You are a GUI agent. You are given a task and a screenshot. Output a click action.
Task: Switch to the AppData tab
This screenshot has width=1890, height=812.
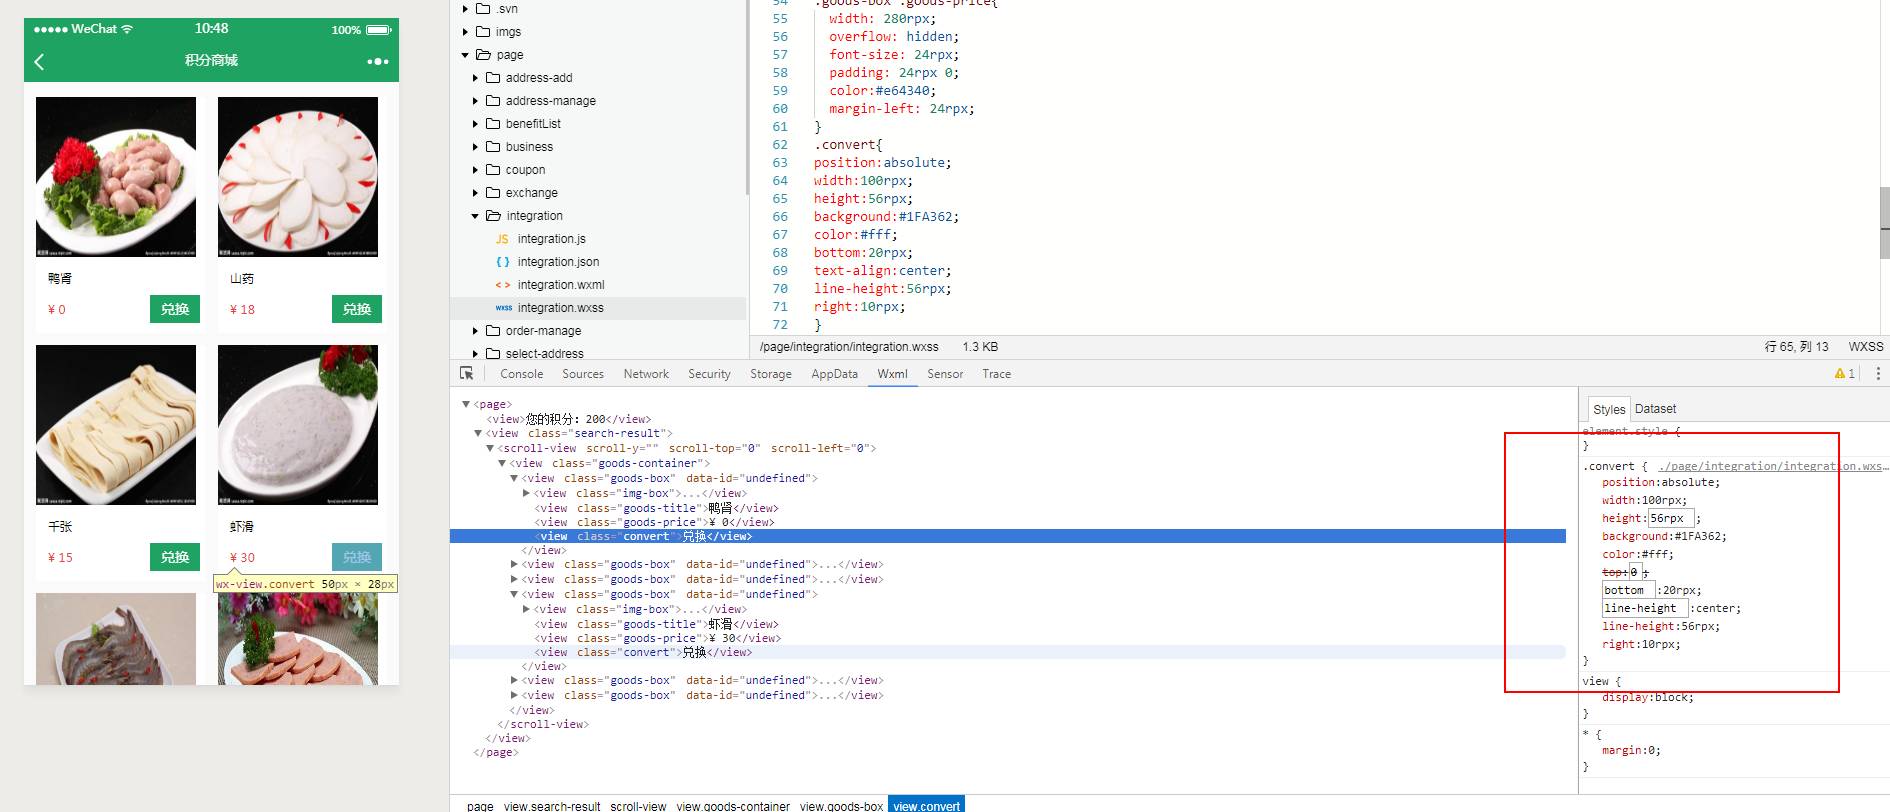click(x=834, y=374)
